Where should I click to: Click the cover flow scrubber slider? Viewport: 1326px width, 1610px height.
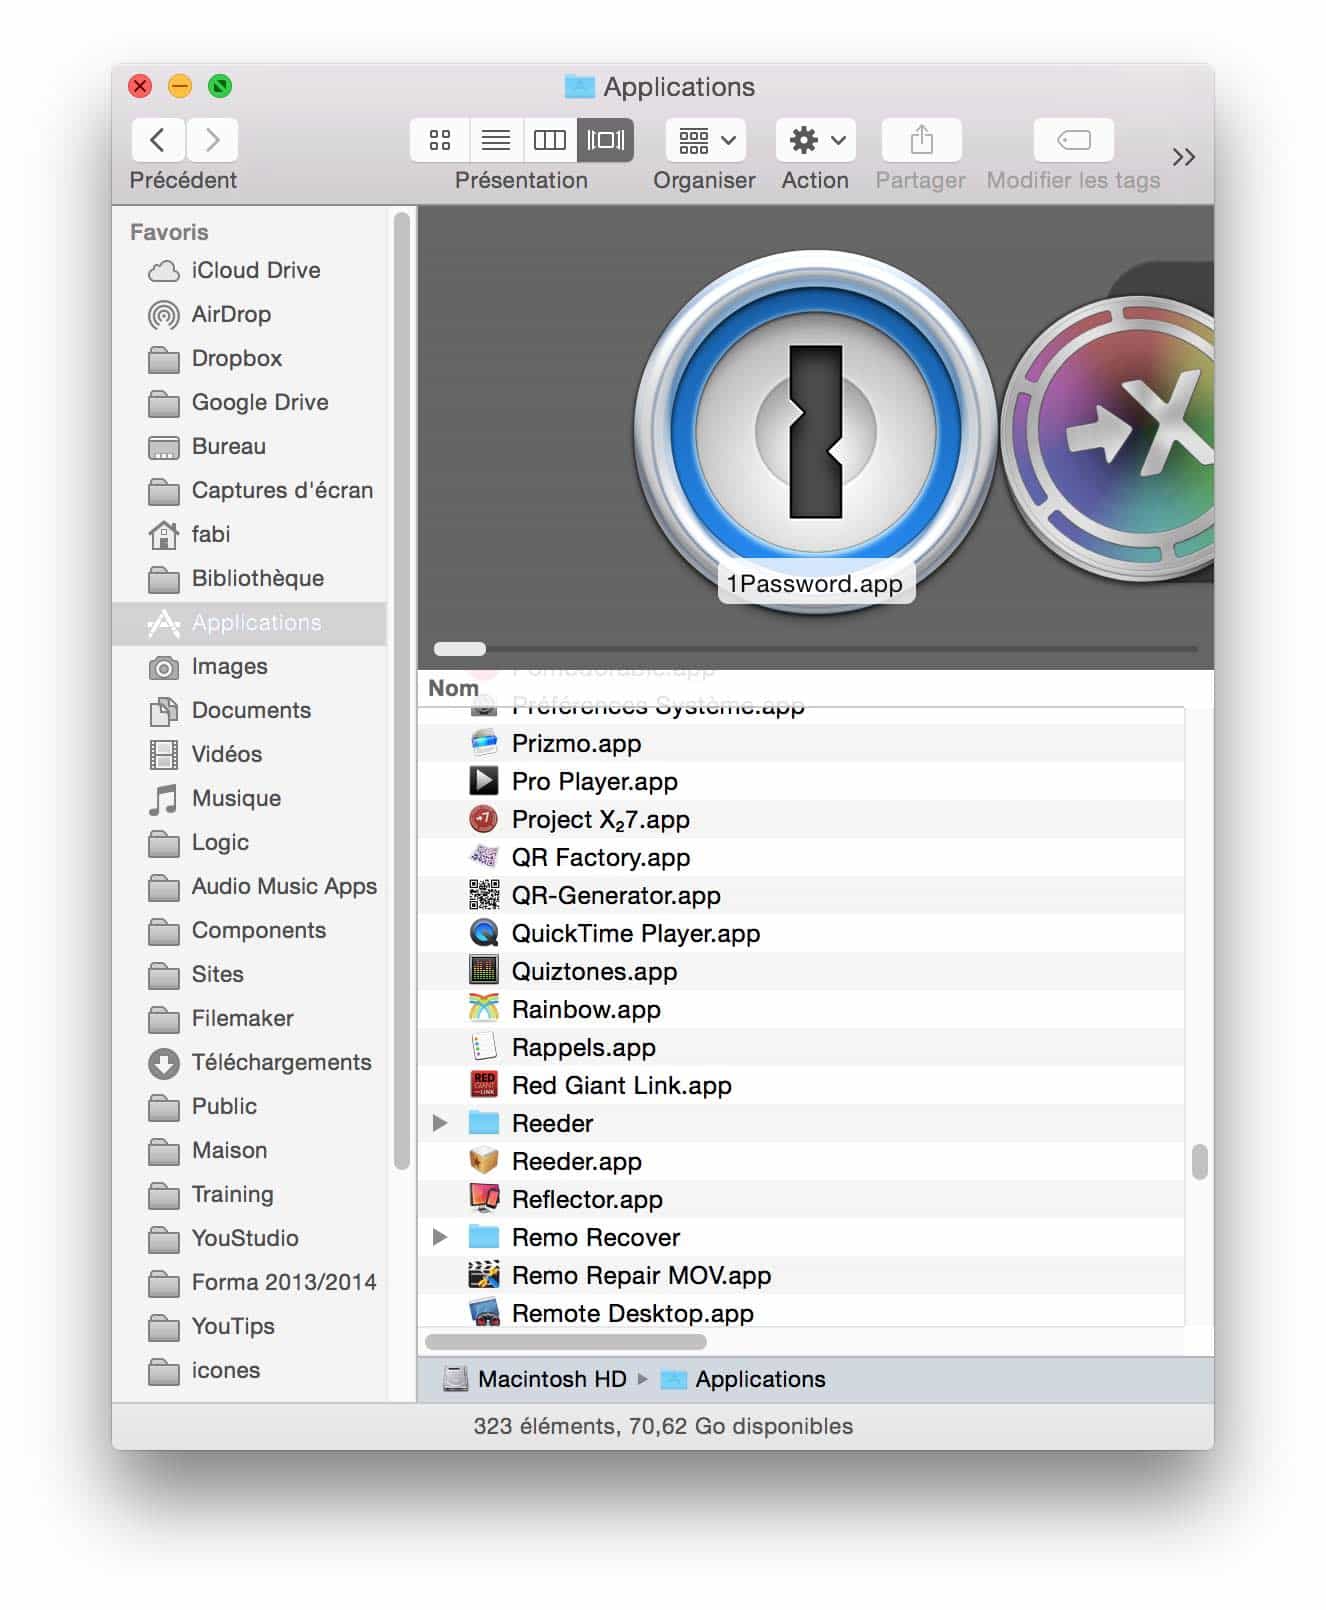[460, 649]
